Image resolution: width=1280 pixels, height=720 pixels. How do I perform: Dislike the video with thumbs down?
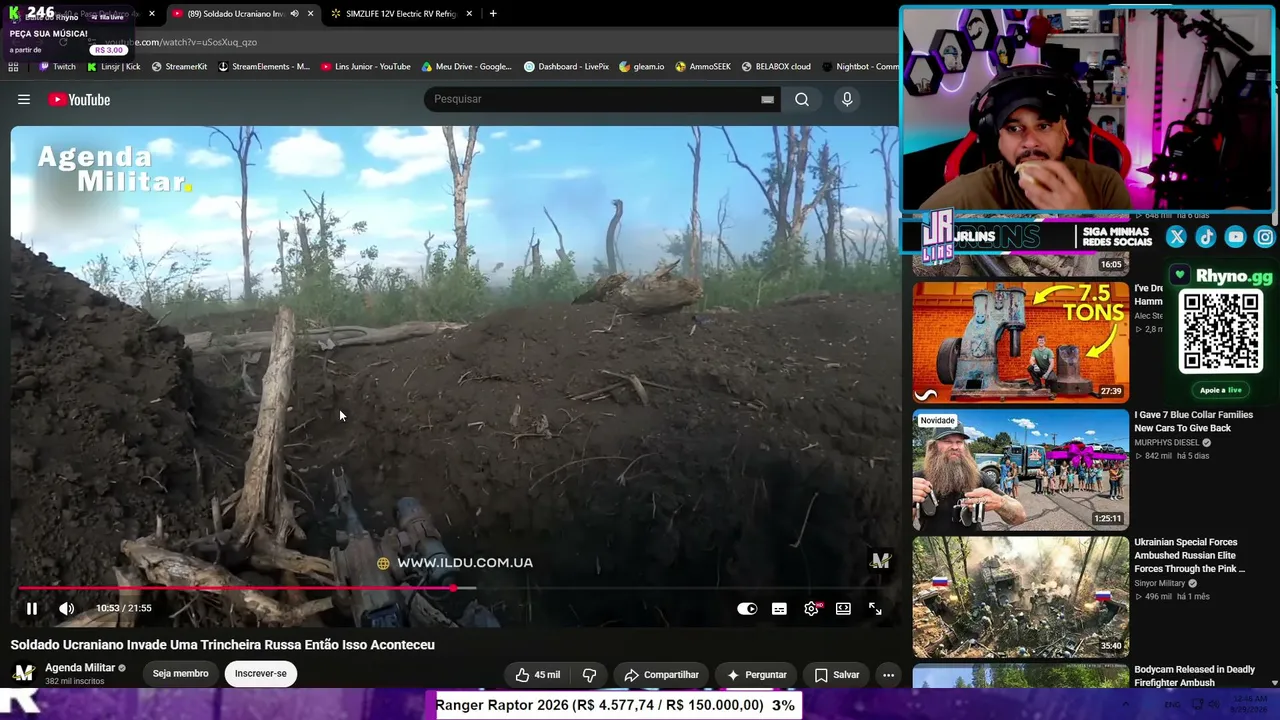pyautogui.click(x=589, y=675)
